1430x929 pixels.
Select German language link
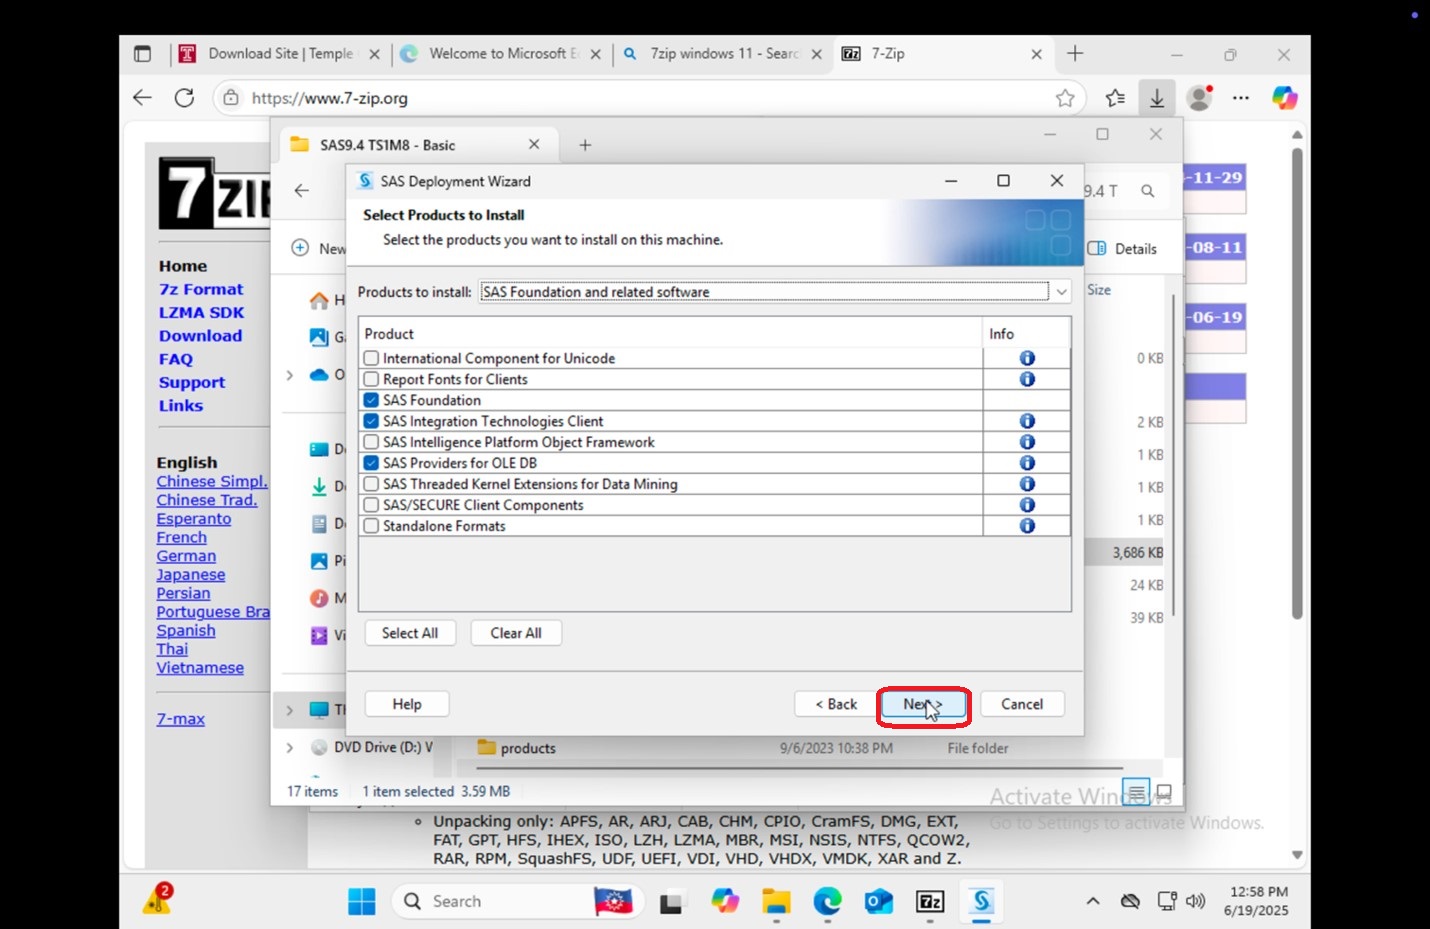[186, 556]
